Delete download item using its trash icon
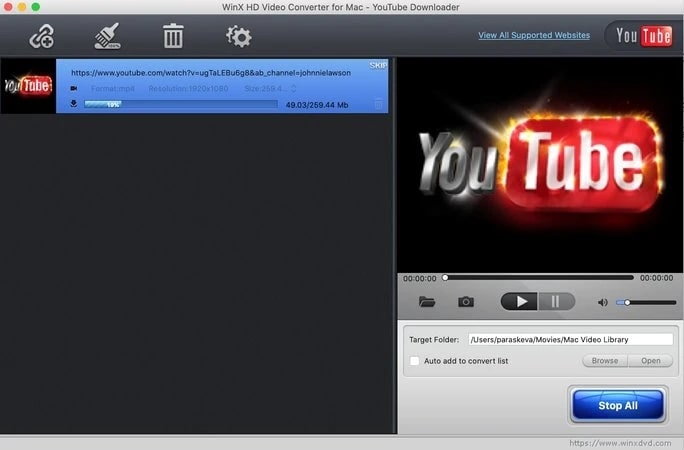 [x=378, y=104]
